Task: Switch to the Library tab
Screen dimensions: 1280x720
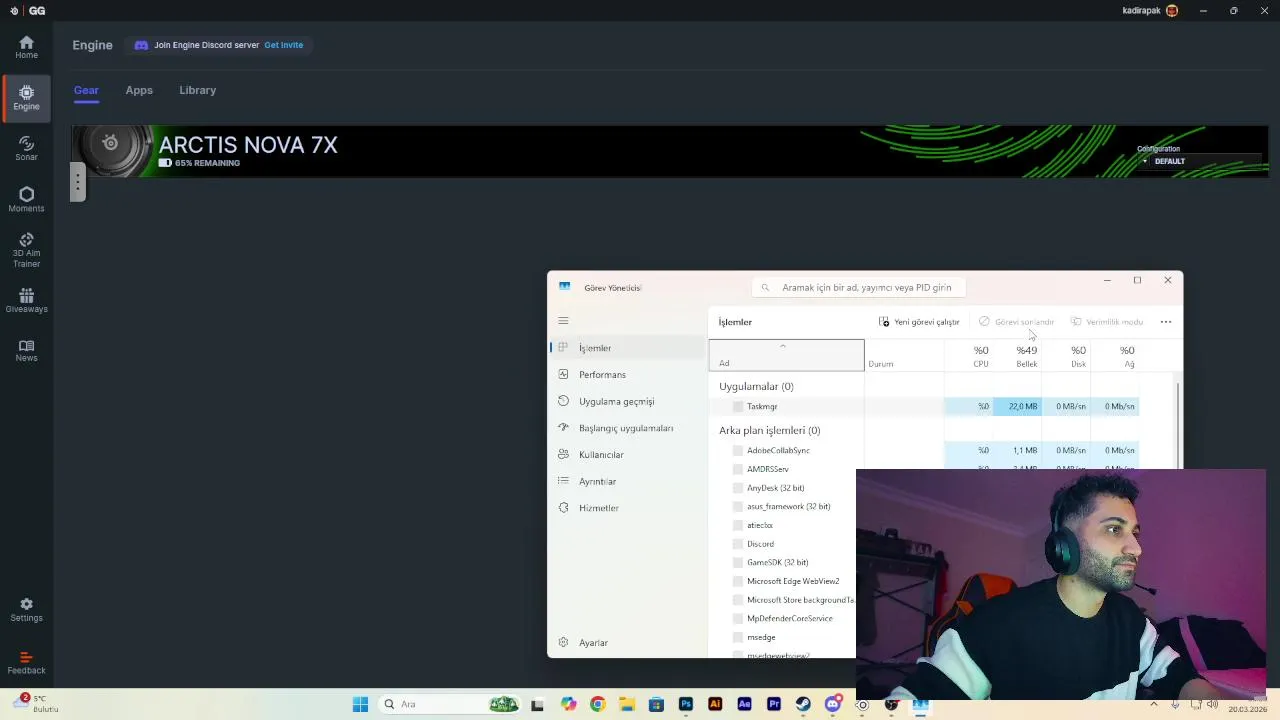Action: [x=197, y=90]
